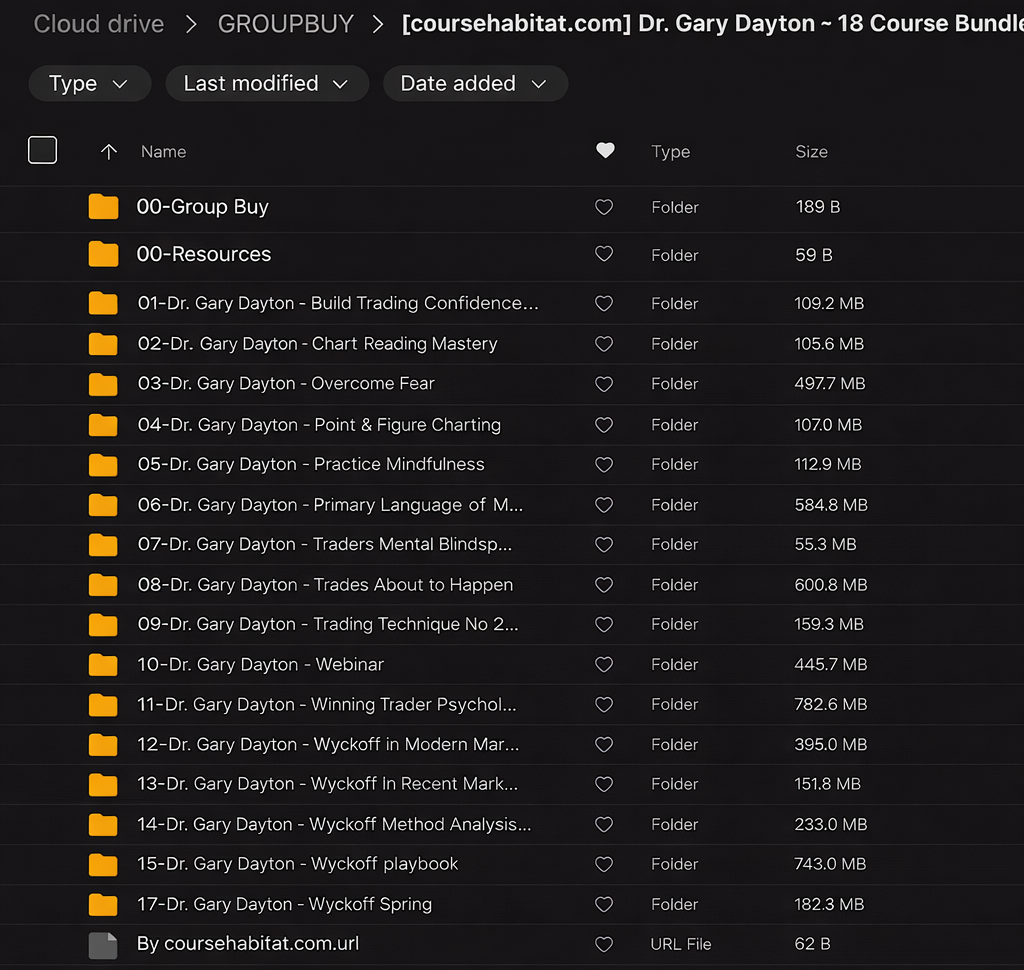
Task: Open the Last modified filter dropdown
Action: (266, 84)
